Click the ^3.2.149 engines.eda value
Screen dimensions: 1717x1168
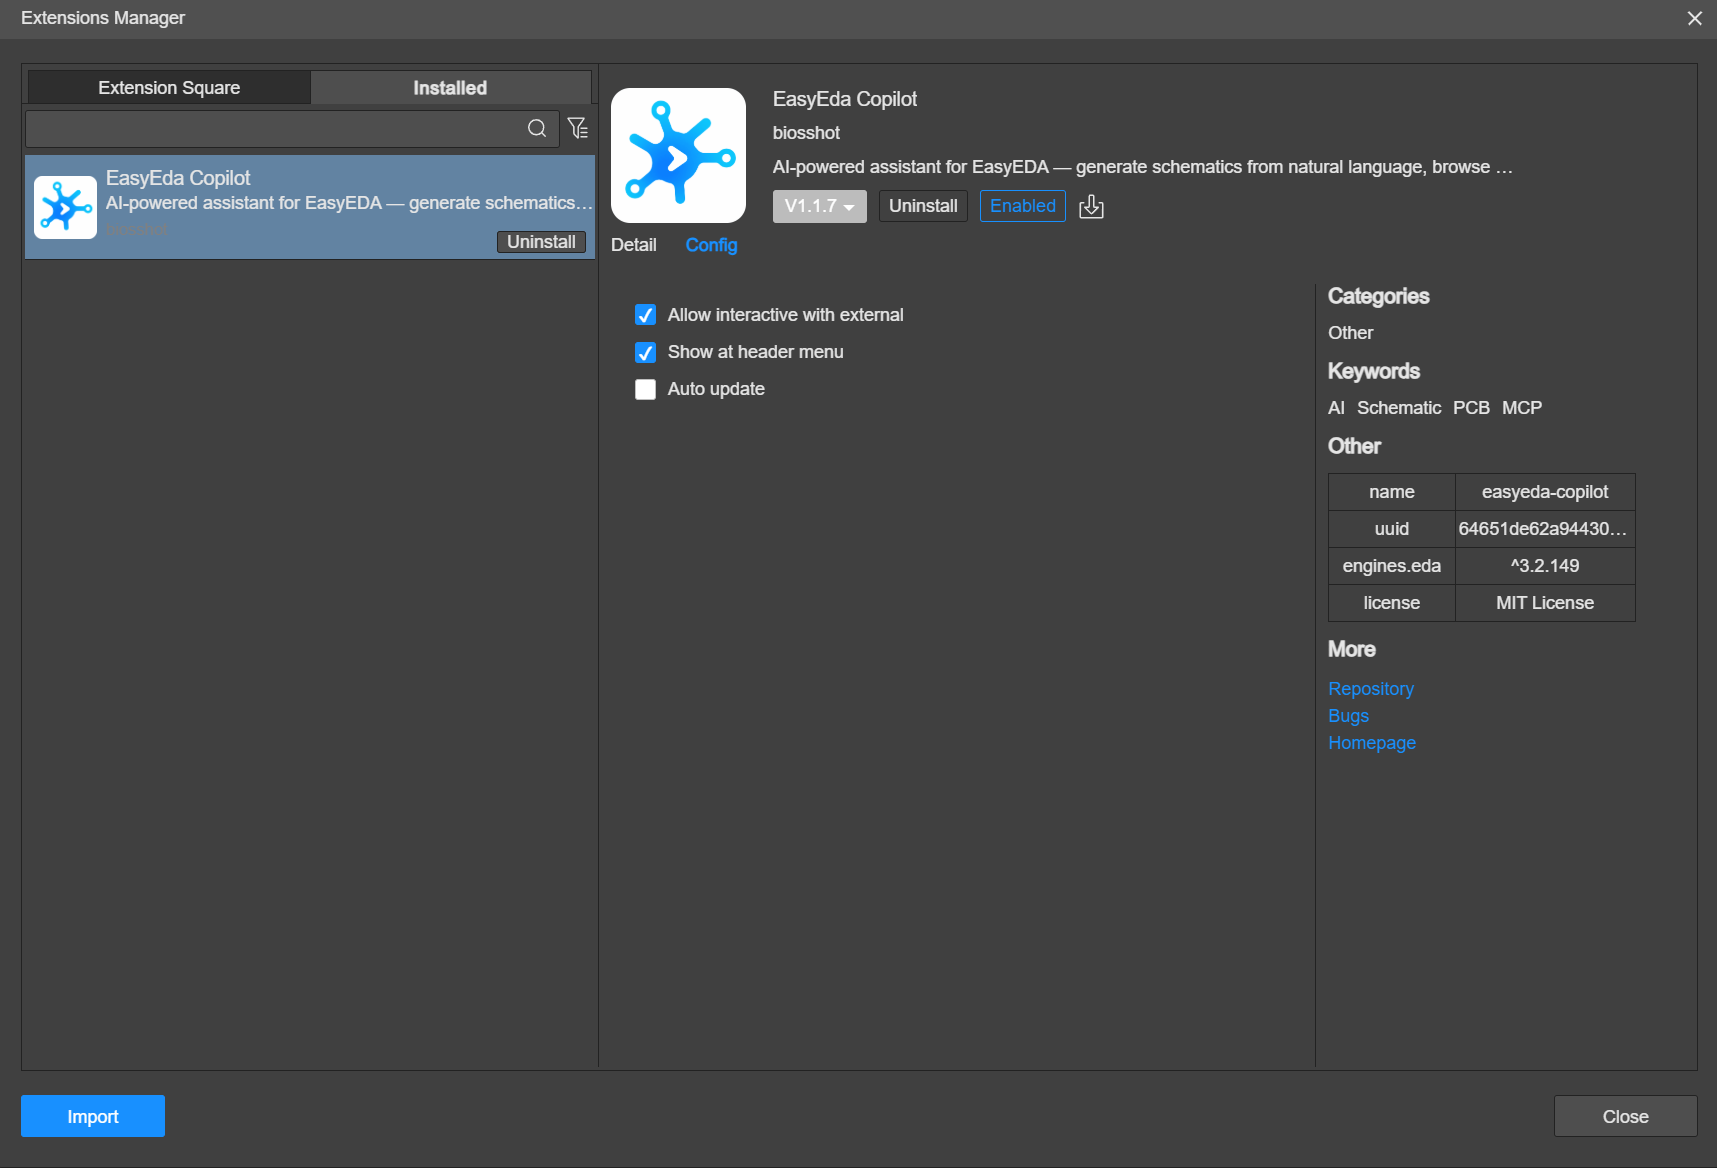(1545, 566)
